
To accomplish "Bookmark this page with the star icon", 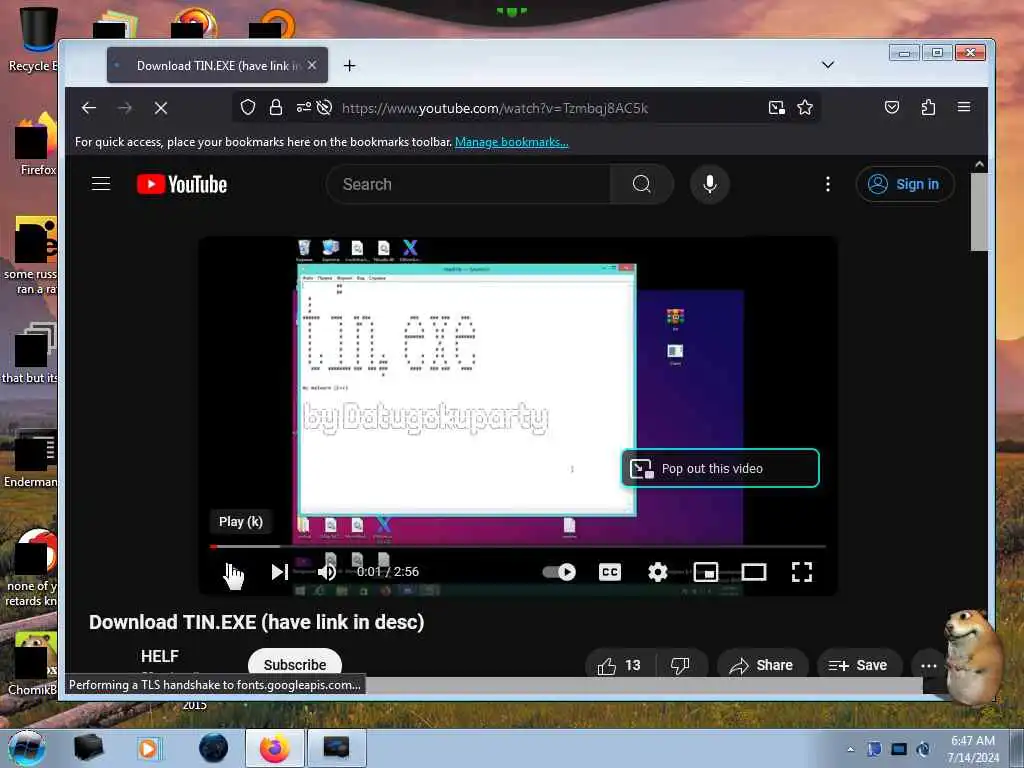I will pos(805,107).
